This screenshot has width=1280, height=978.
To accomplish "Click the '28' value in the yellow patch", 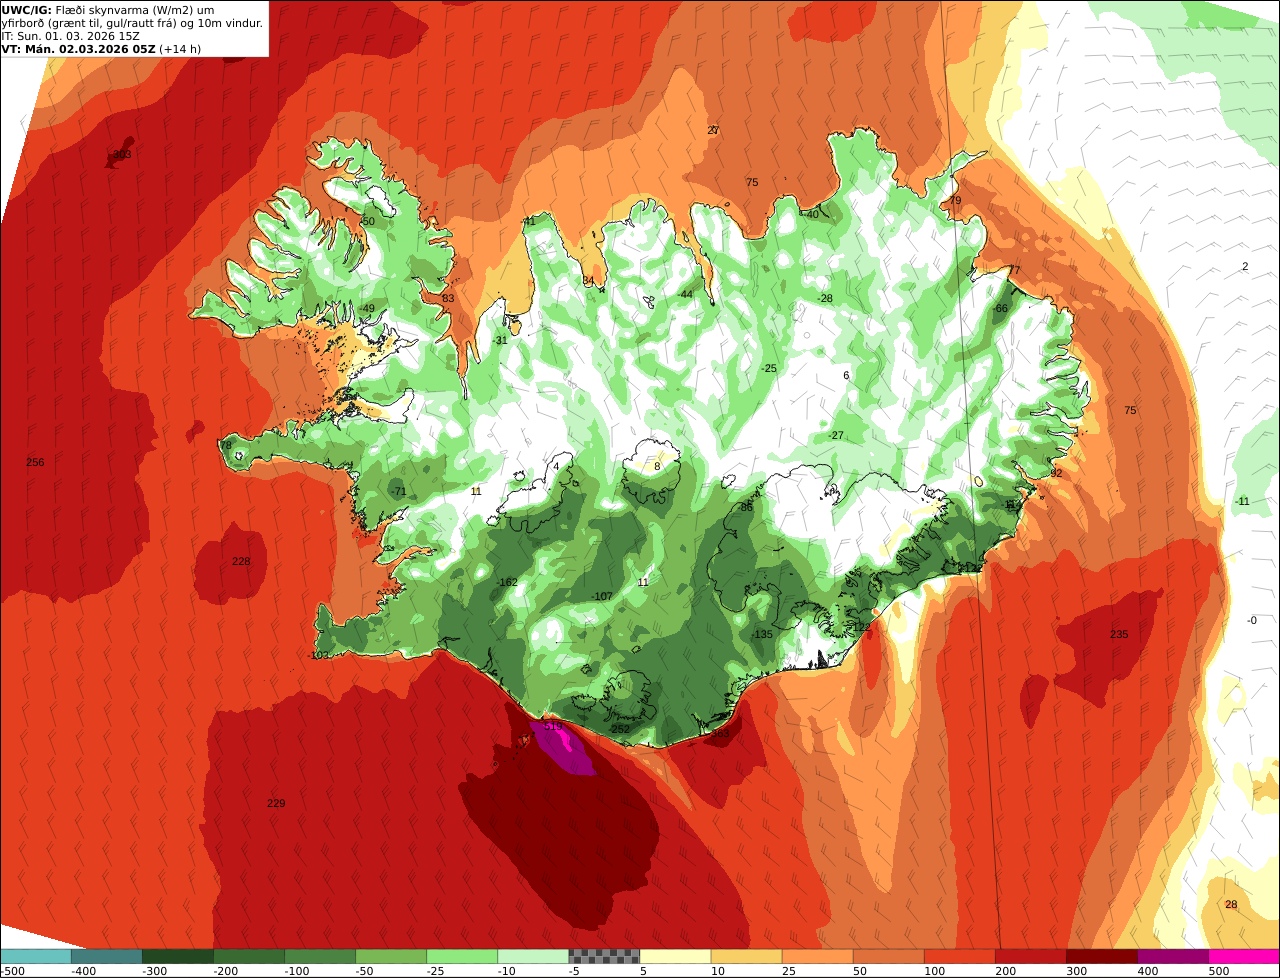I will [x=1231, y=904].
